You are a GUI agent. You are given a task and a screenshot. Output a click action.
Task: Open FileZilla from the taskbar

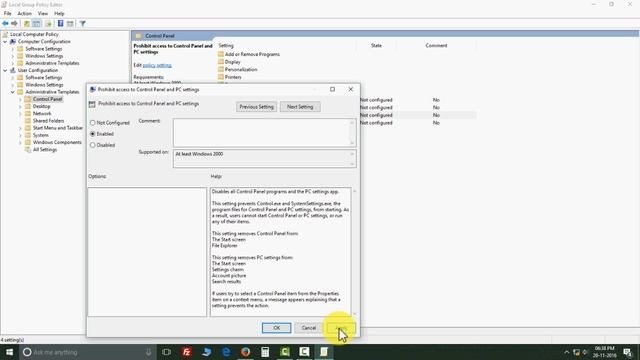[187, 352]
